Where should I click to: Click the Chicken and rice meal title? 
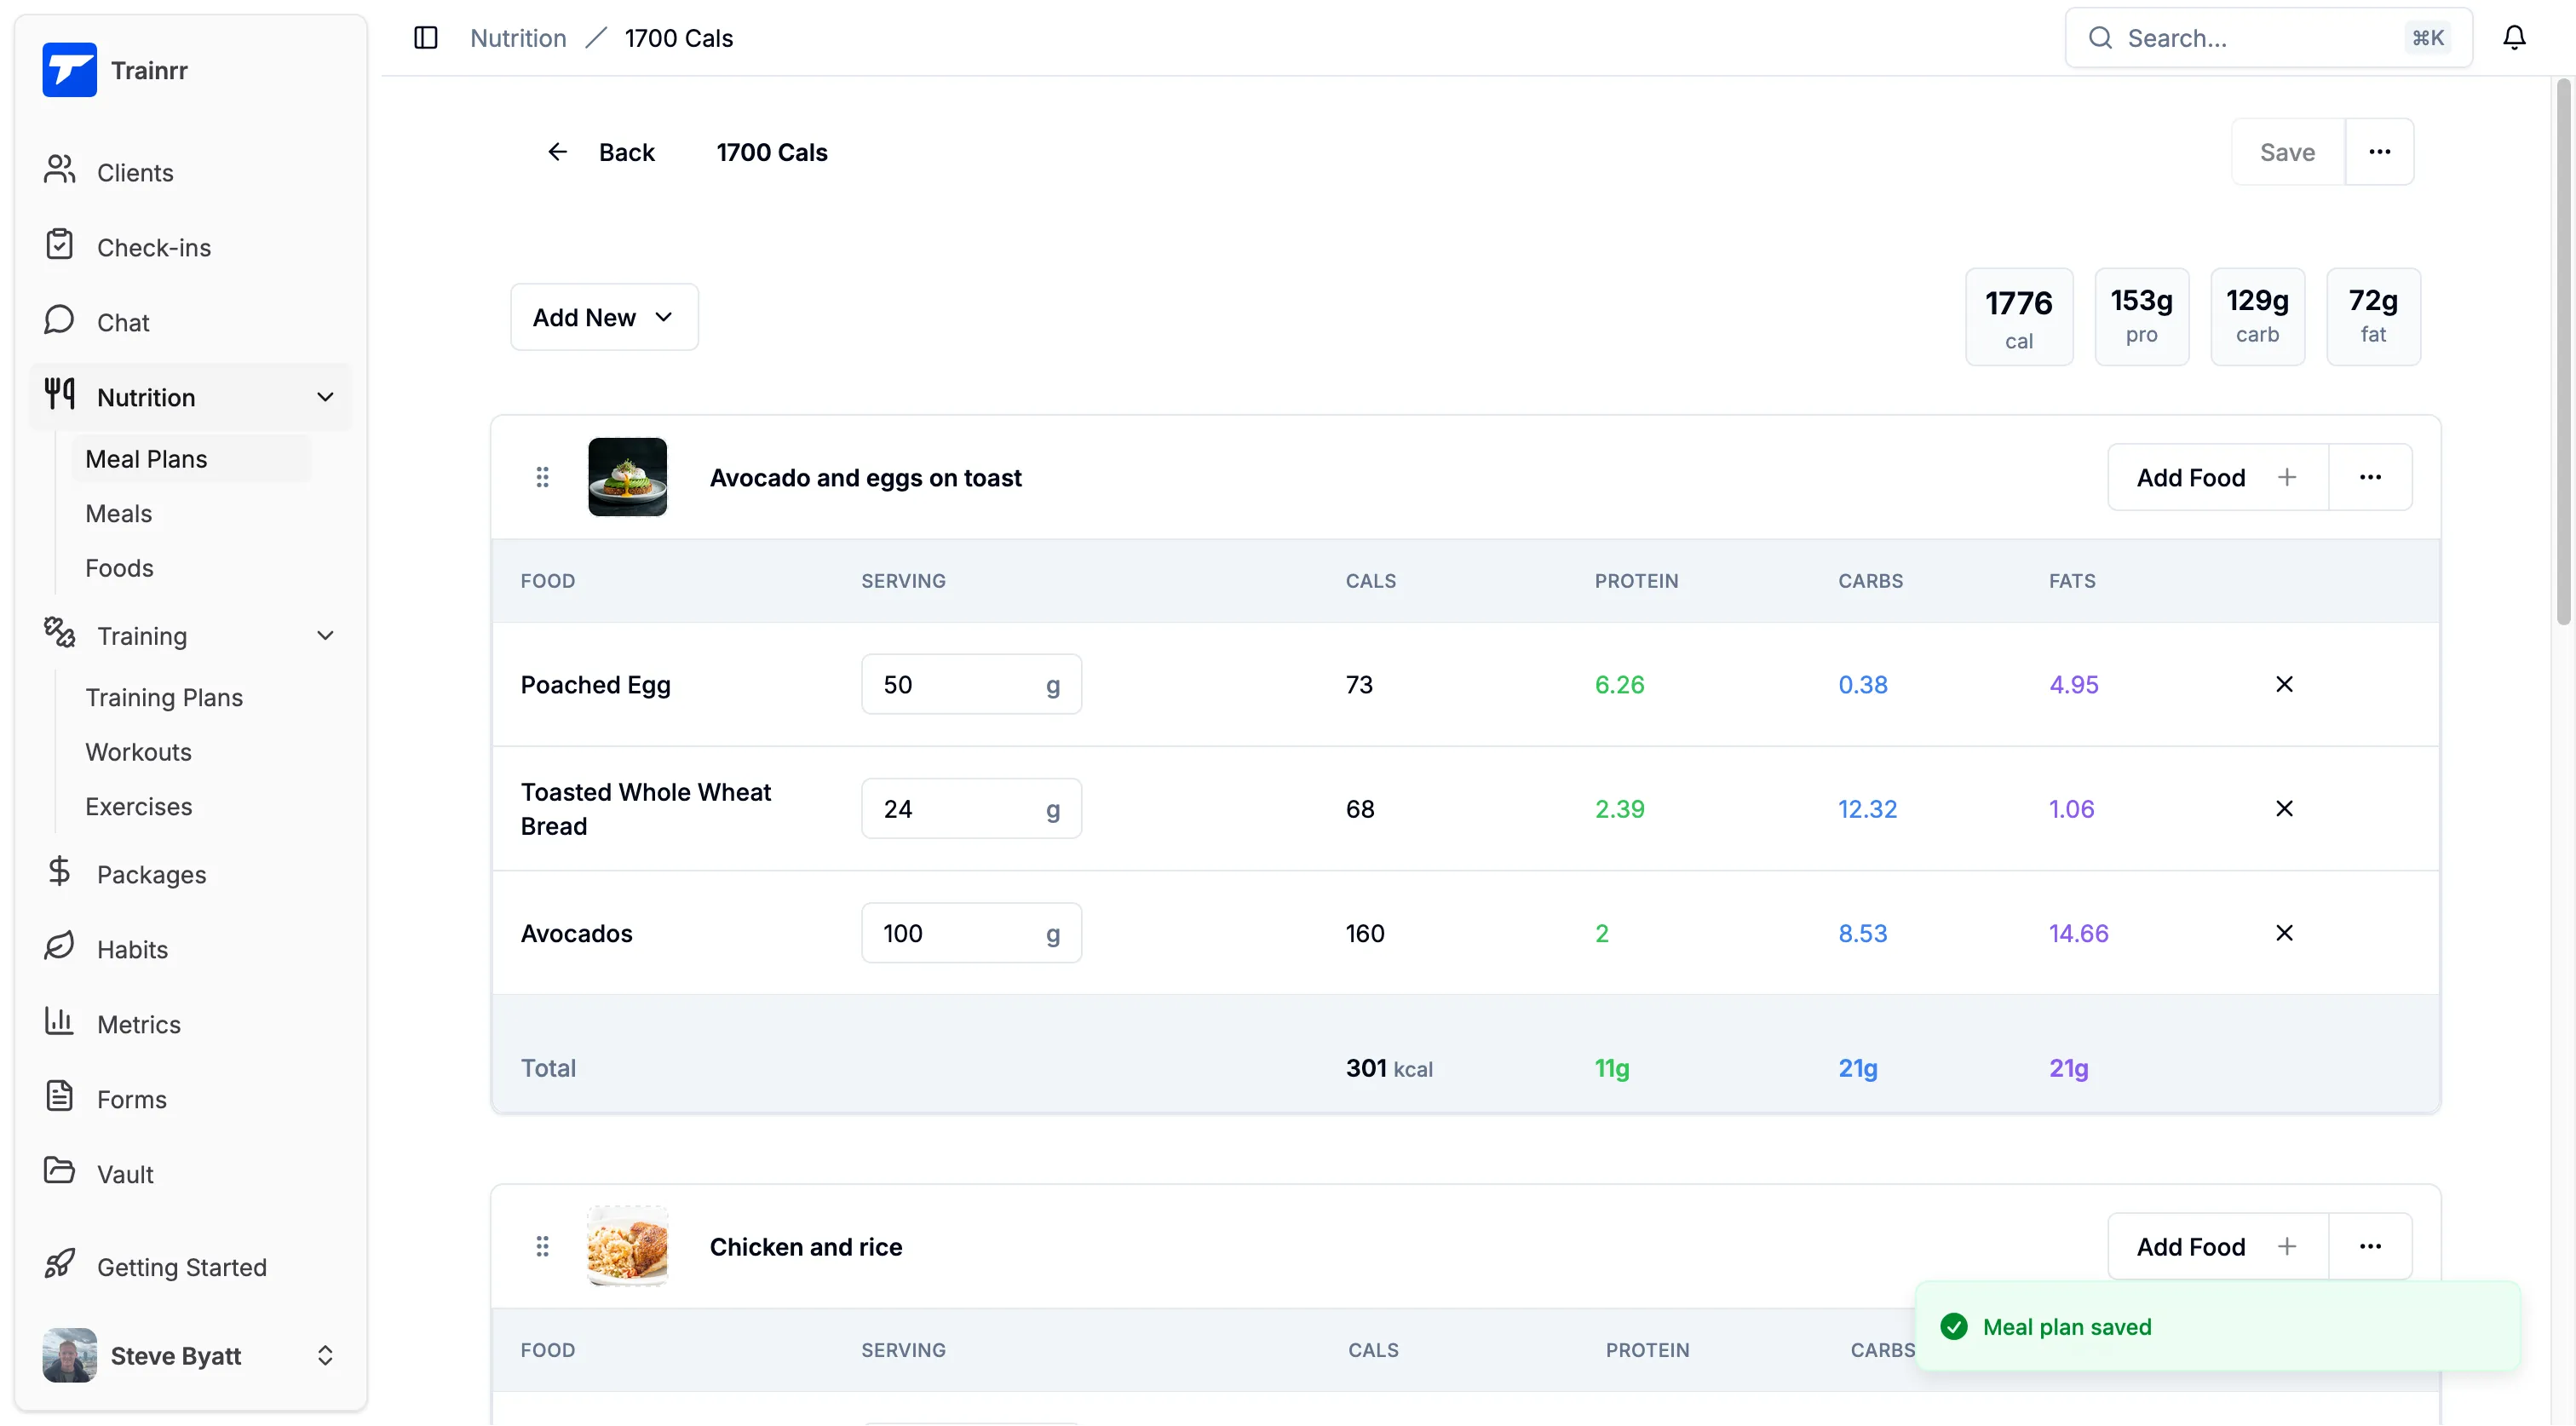click(805, 1247)
